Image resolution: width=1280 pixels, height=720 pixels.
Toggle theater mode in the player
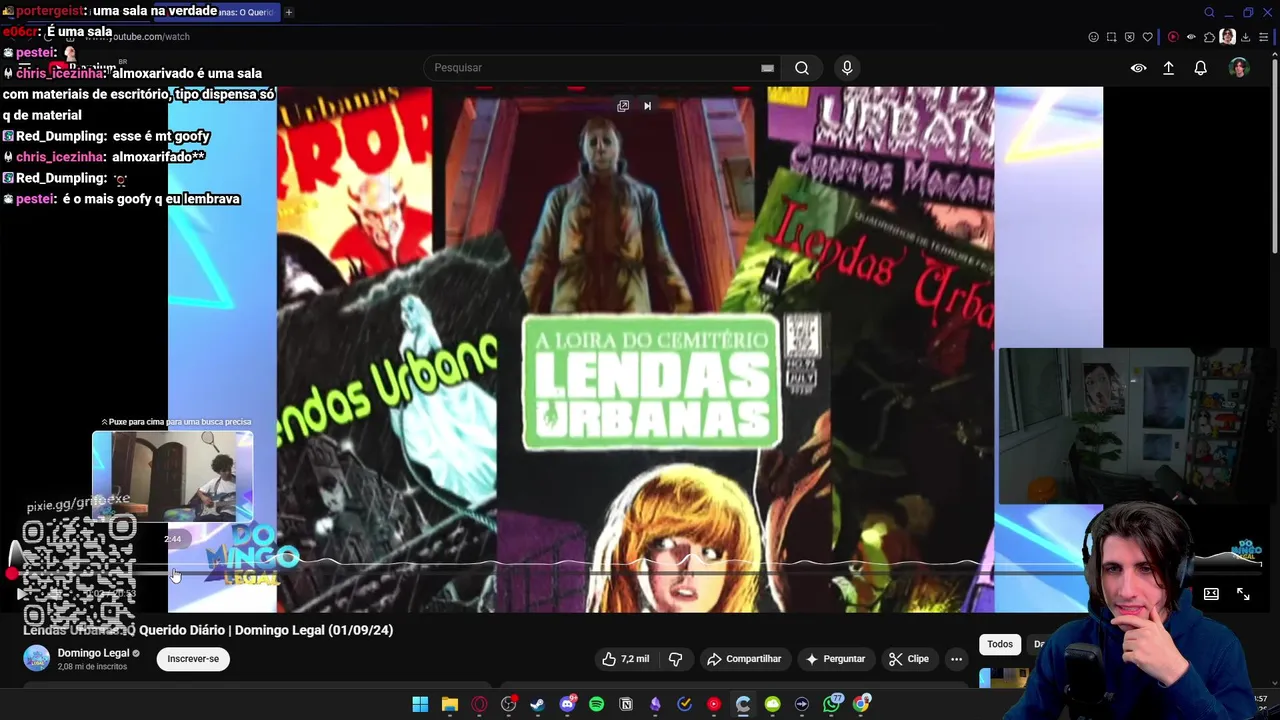tap(1211, 594)
